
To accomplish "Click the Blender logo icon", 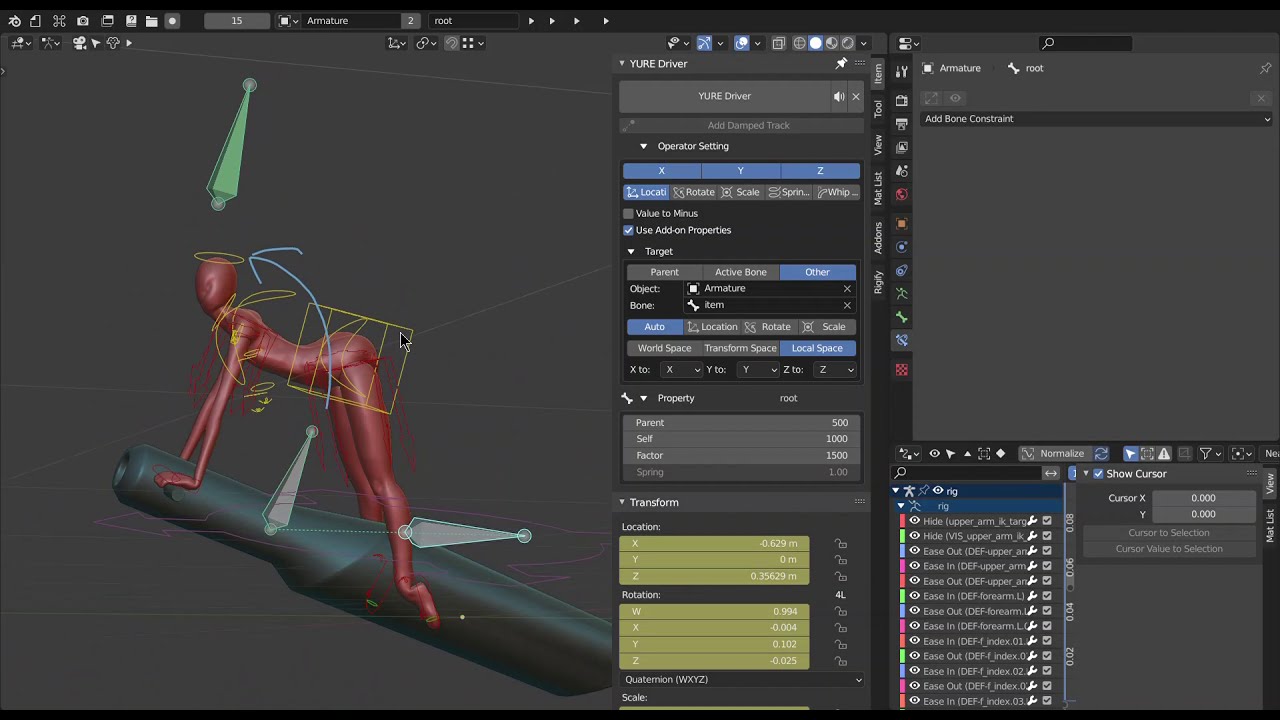I will pos(15,20).
